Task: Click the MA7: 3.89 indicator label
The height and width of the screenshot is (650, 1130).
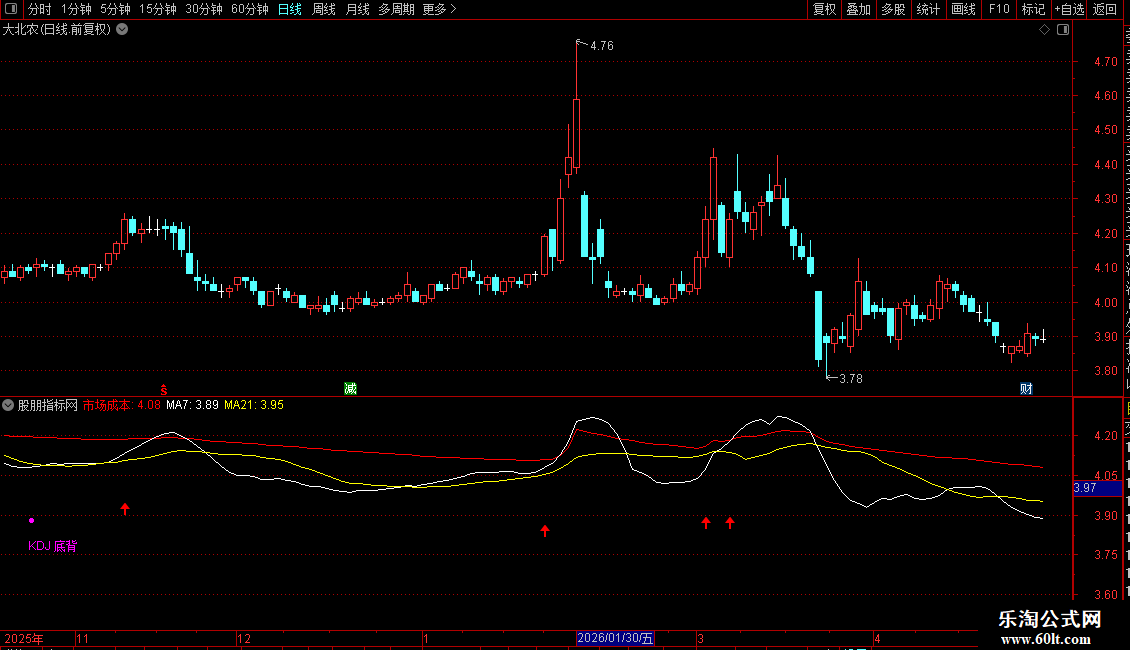Action: (192, 405)
